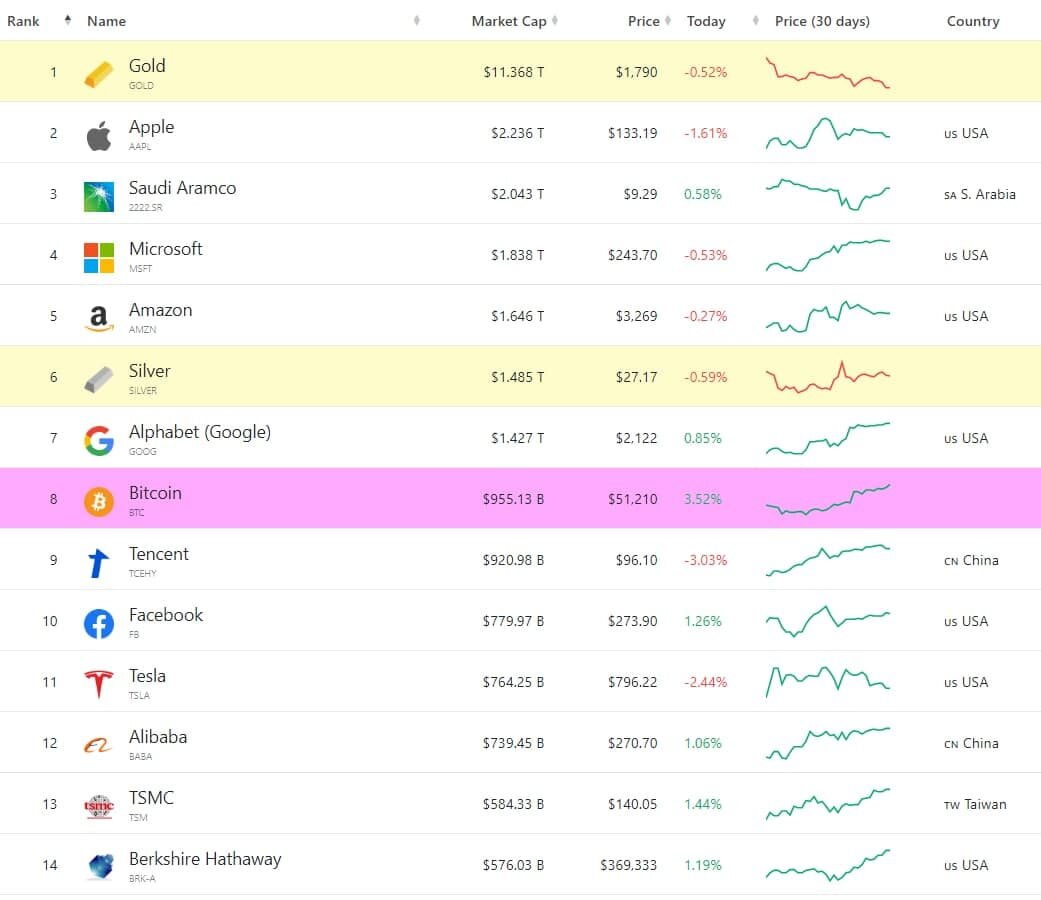Click Berkshire Hathaway price $369,333
1041x900 pixels.
pos(629,865)
